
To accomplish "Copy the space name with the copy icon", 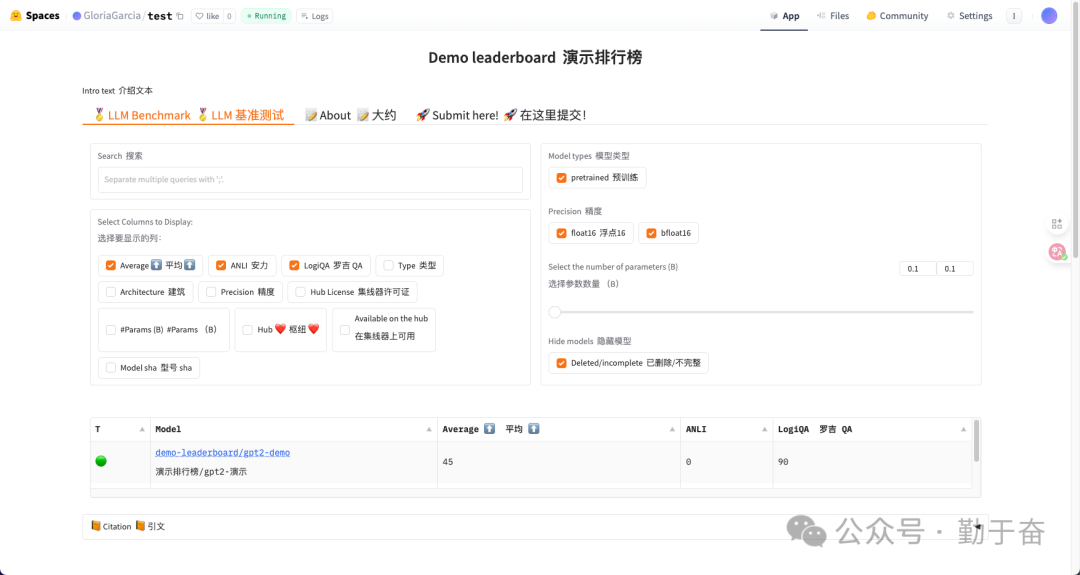I will [x=180, y=16].
